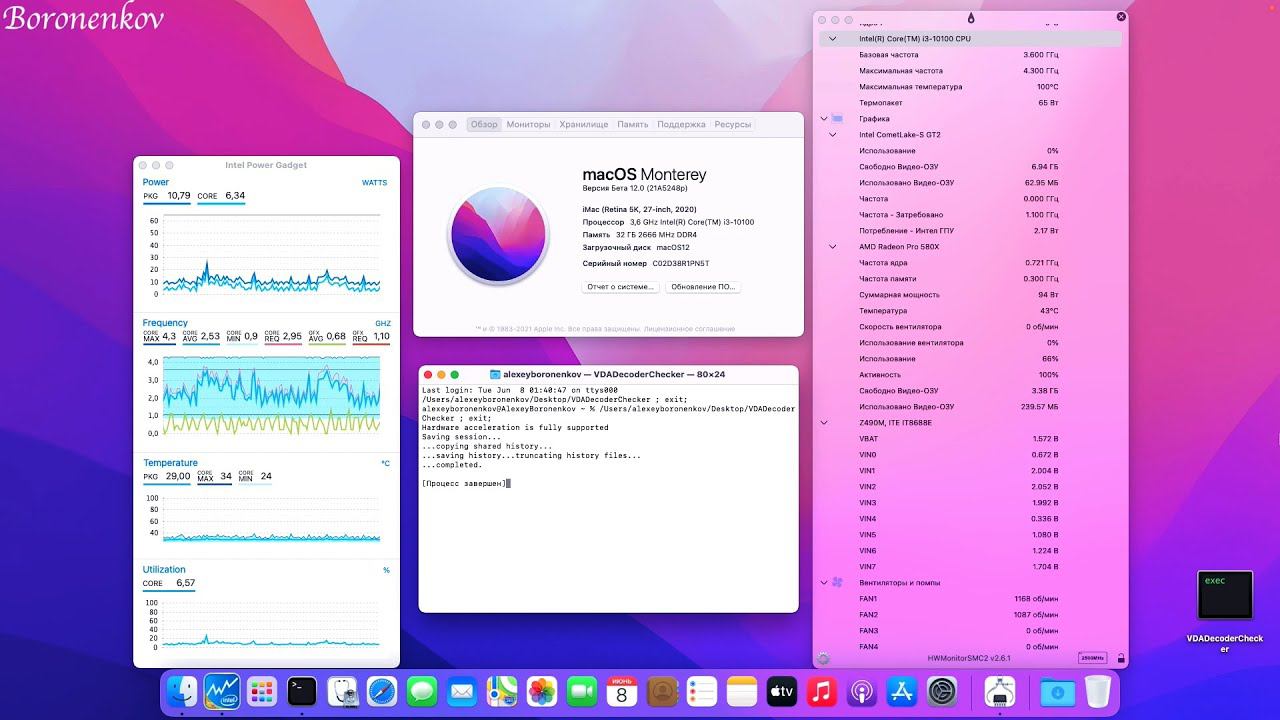Open Photos from the Dock

pos(541,691)
